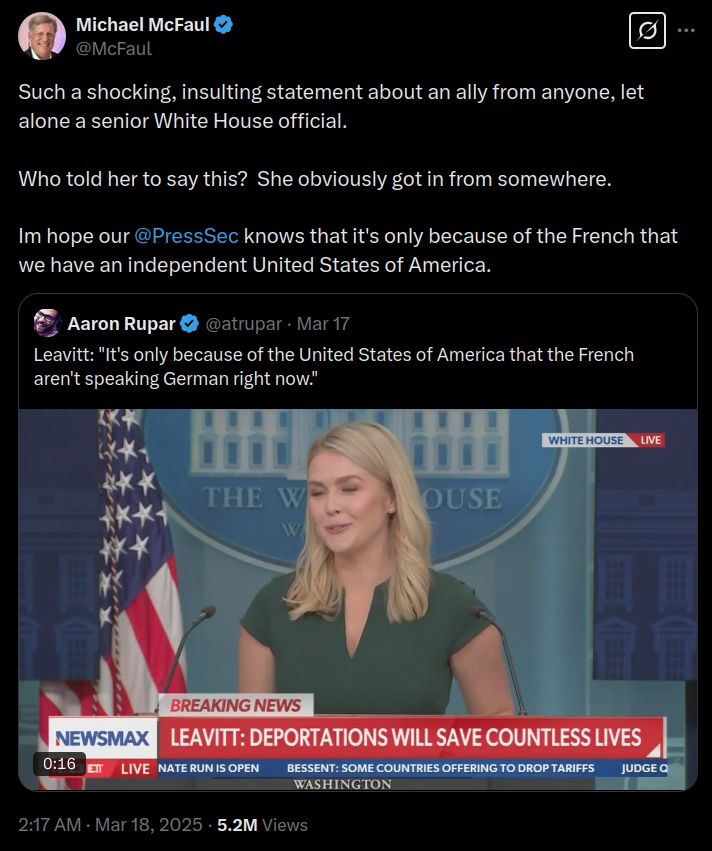Click the Mar 17 date on quoted tweet

point(323,324)
